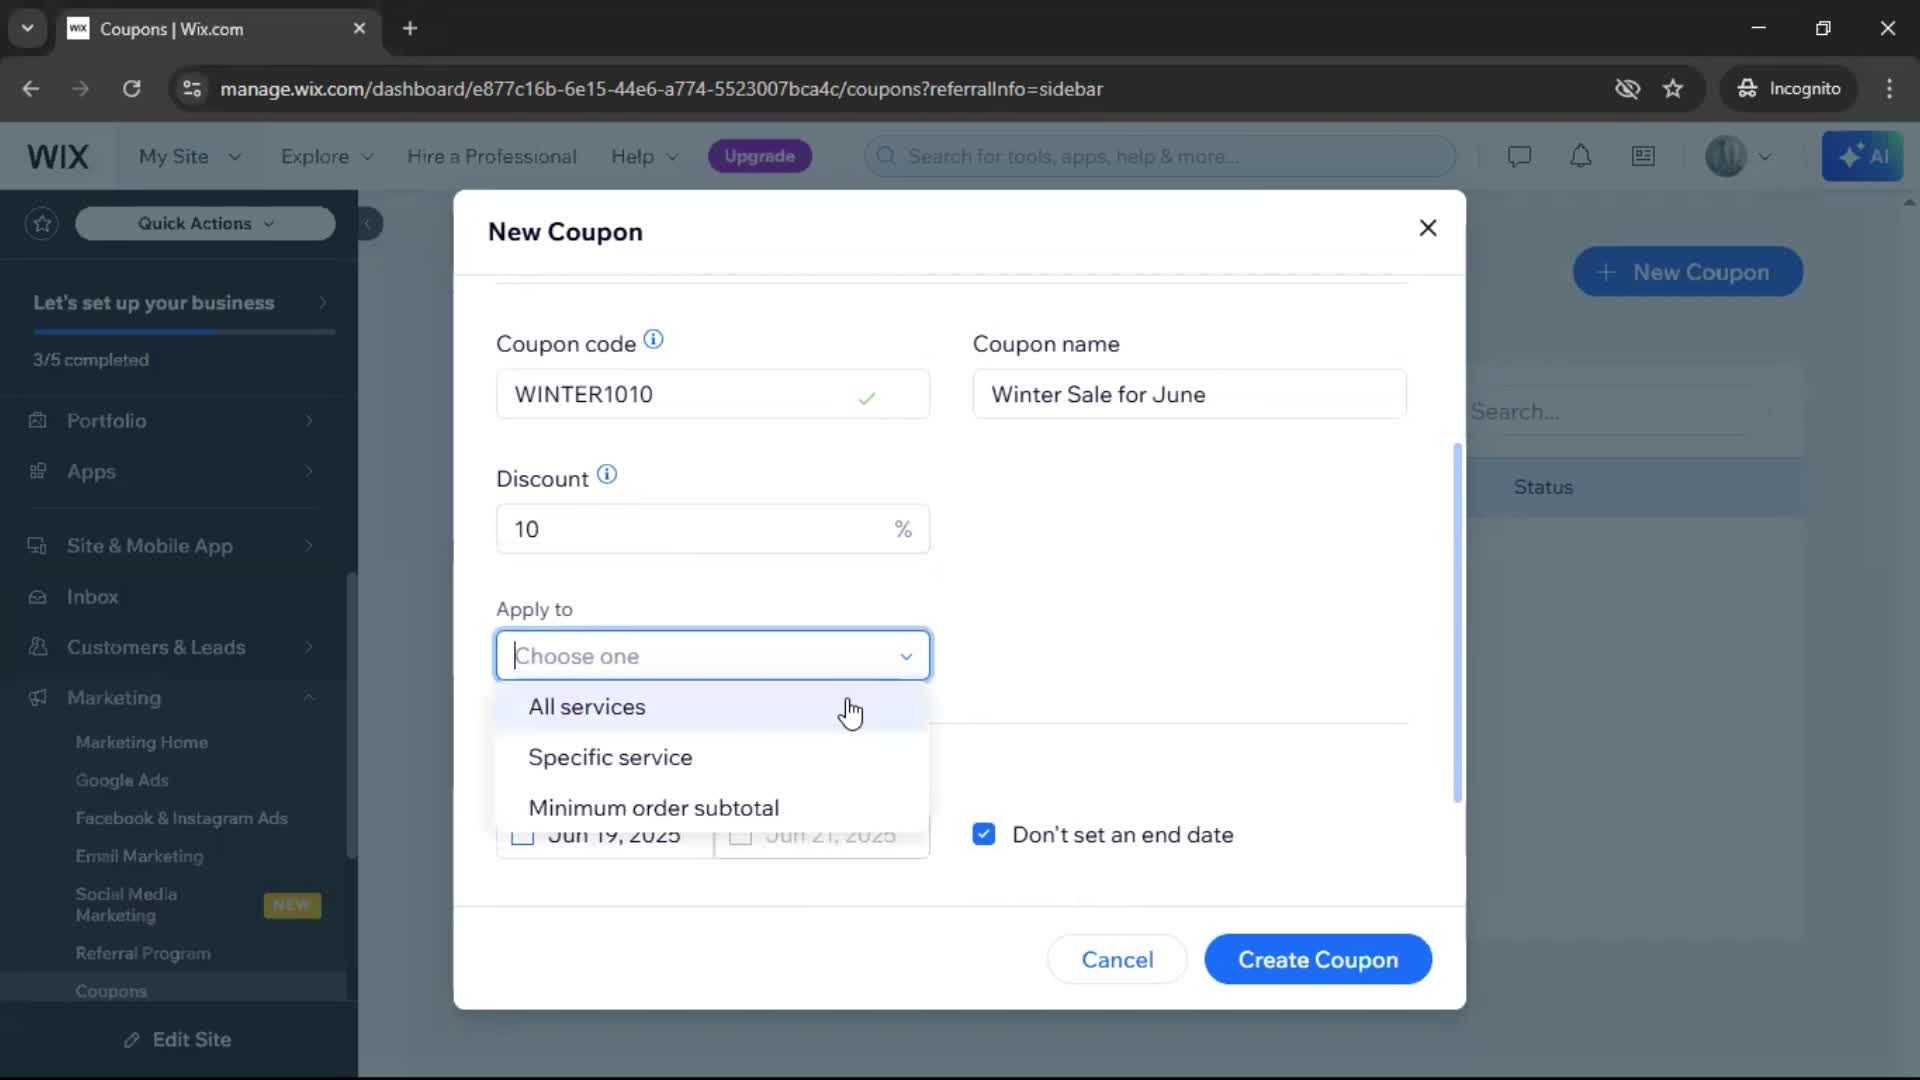Close the New Coupon dialog
The image size is (1920, 1080).
(1428, 228)
